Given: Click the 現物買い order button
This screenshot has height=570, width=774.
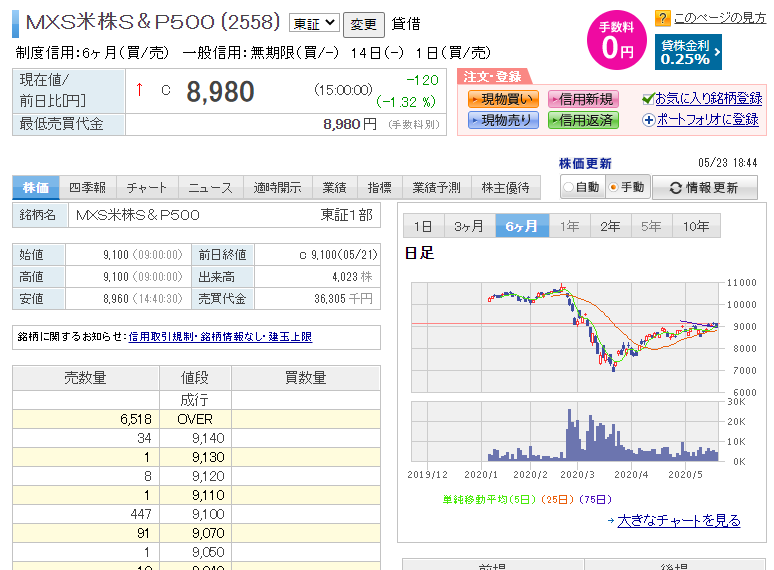Looking at the screenshot, I should 503,99.
